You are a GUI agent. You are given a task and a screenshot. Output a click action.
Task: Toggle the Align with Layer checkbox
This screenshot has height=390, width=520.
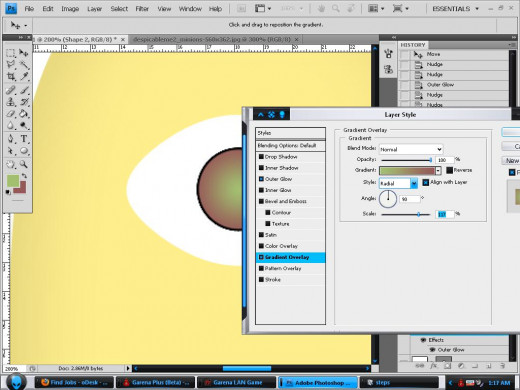(426, 182)
